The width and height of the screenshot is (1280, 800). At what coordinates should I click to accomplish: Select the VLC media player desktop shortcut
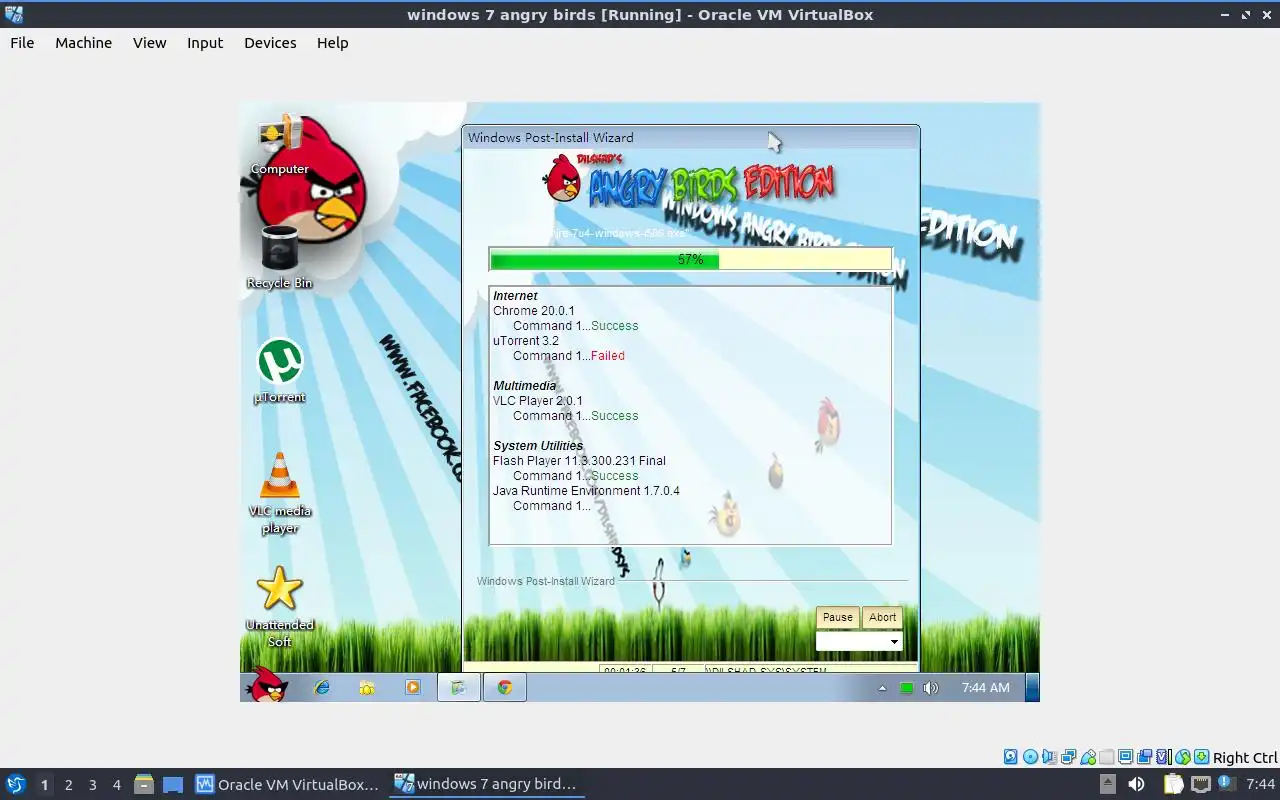[x=280, y=493]
